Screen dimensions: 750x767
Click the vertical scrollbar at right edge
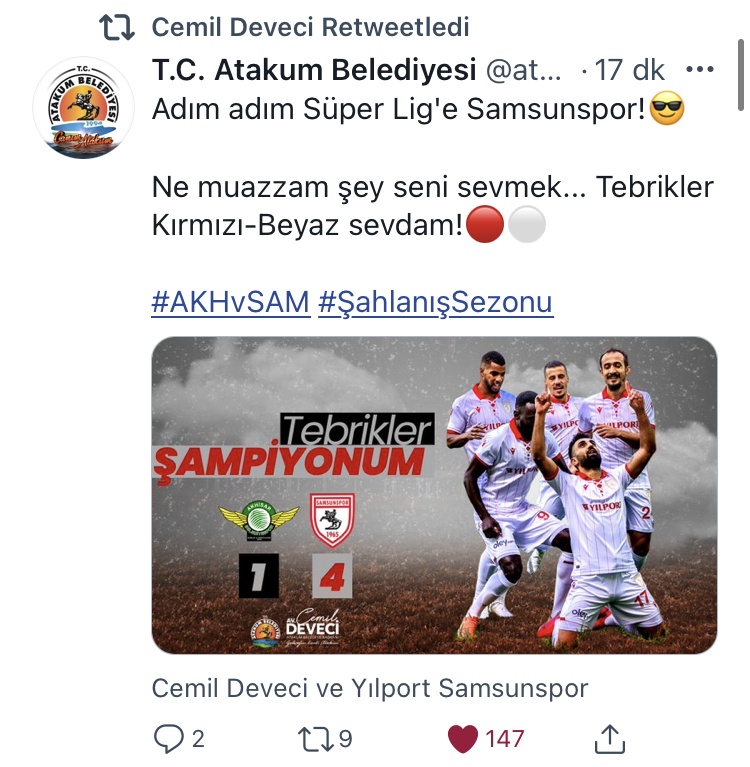(742, 76)
